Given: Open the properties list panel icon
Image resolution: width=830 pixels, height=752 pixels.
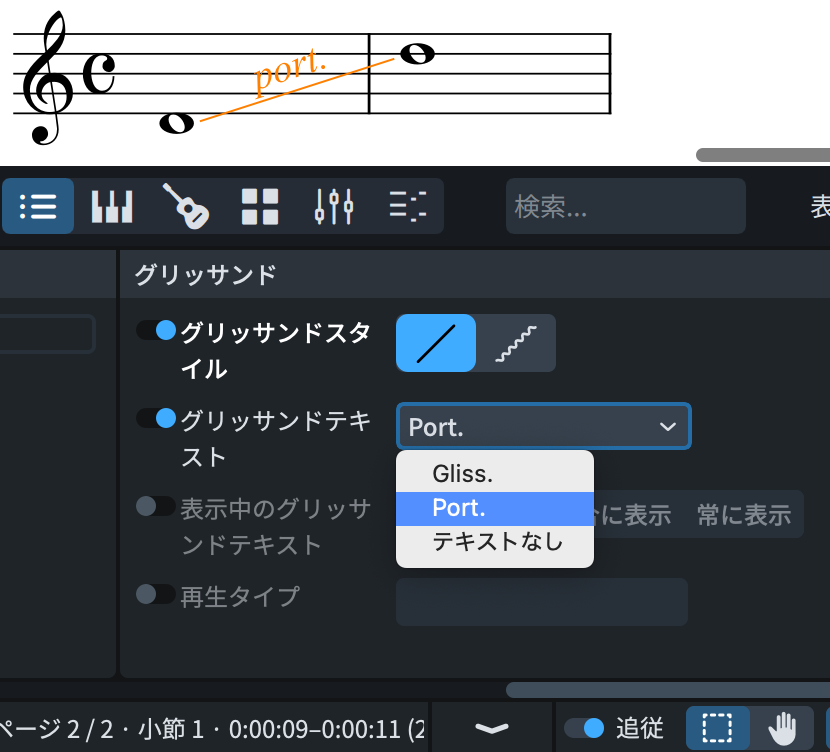Looking at the screenshot, I should point(38,206).
